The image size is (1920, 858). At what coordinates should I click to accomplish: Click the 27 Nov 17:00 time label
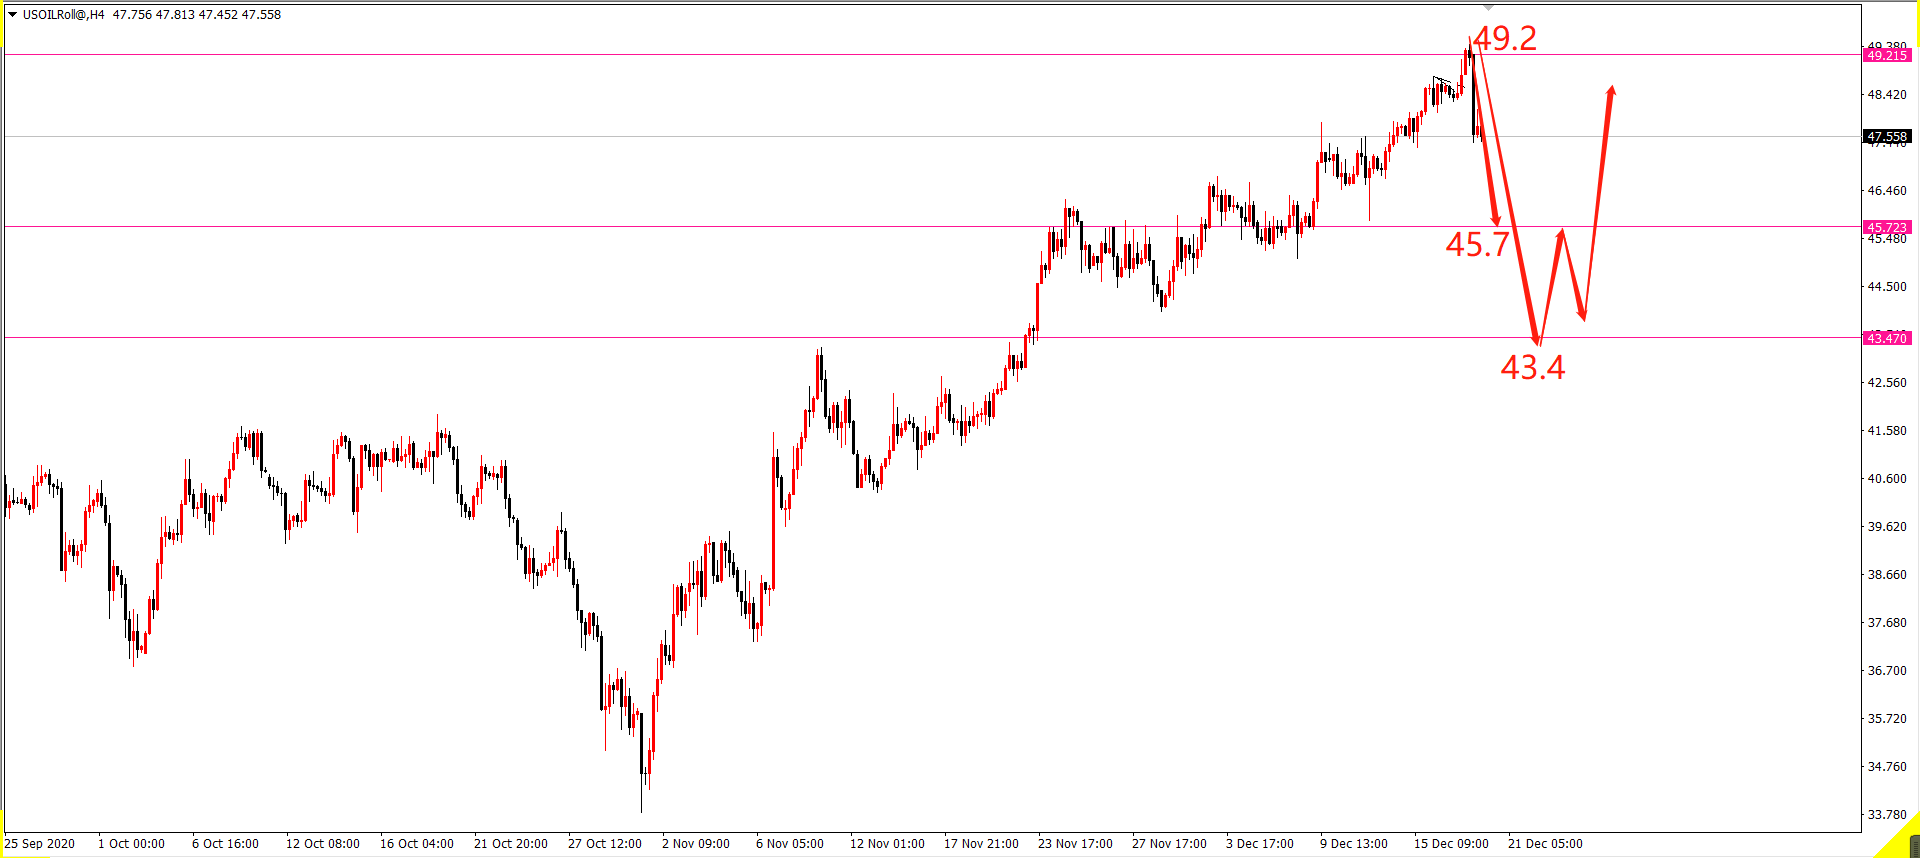pos(1169,844)
